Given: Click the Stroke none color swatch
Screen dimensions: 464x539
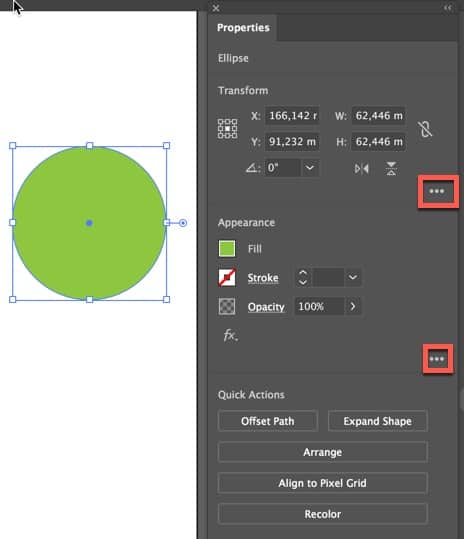Looking at the screenshot, I should 227,277.
